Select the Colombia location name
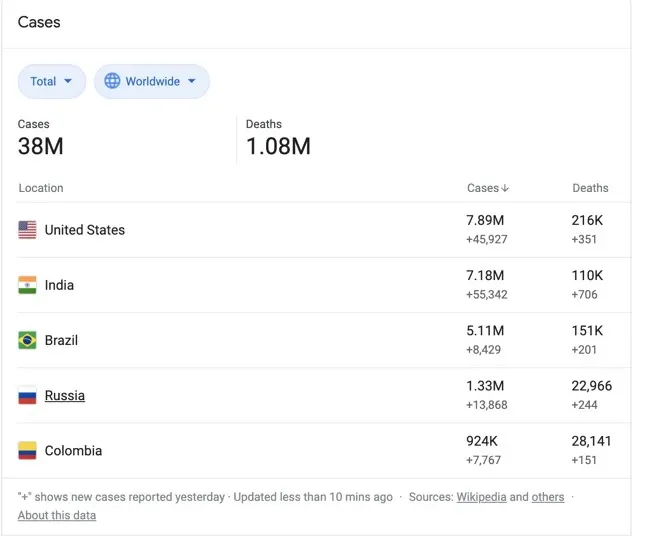Screen dimensions: 654x536 pos(73,451)
